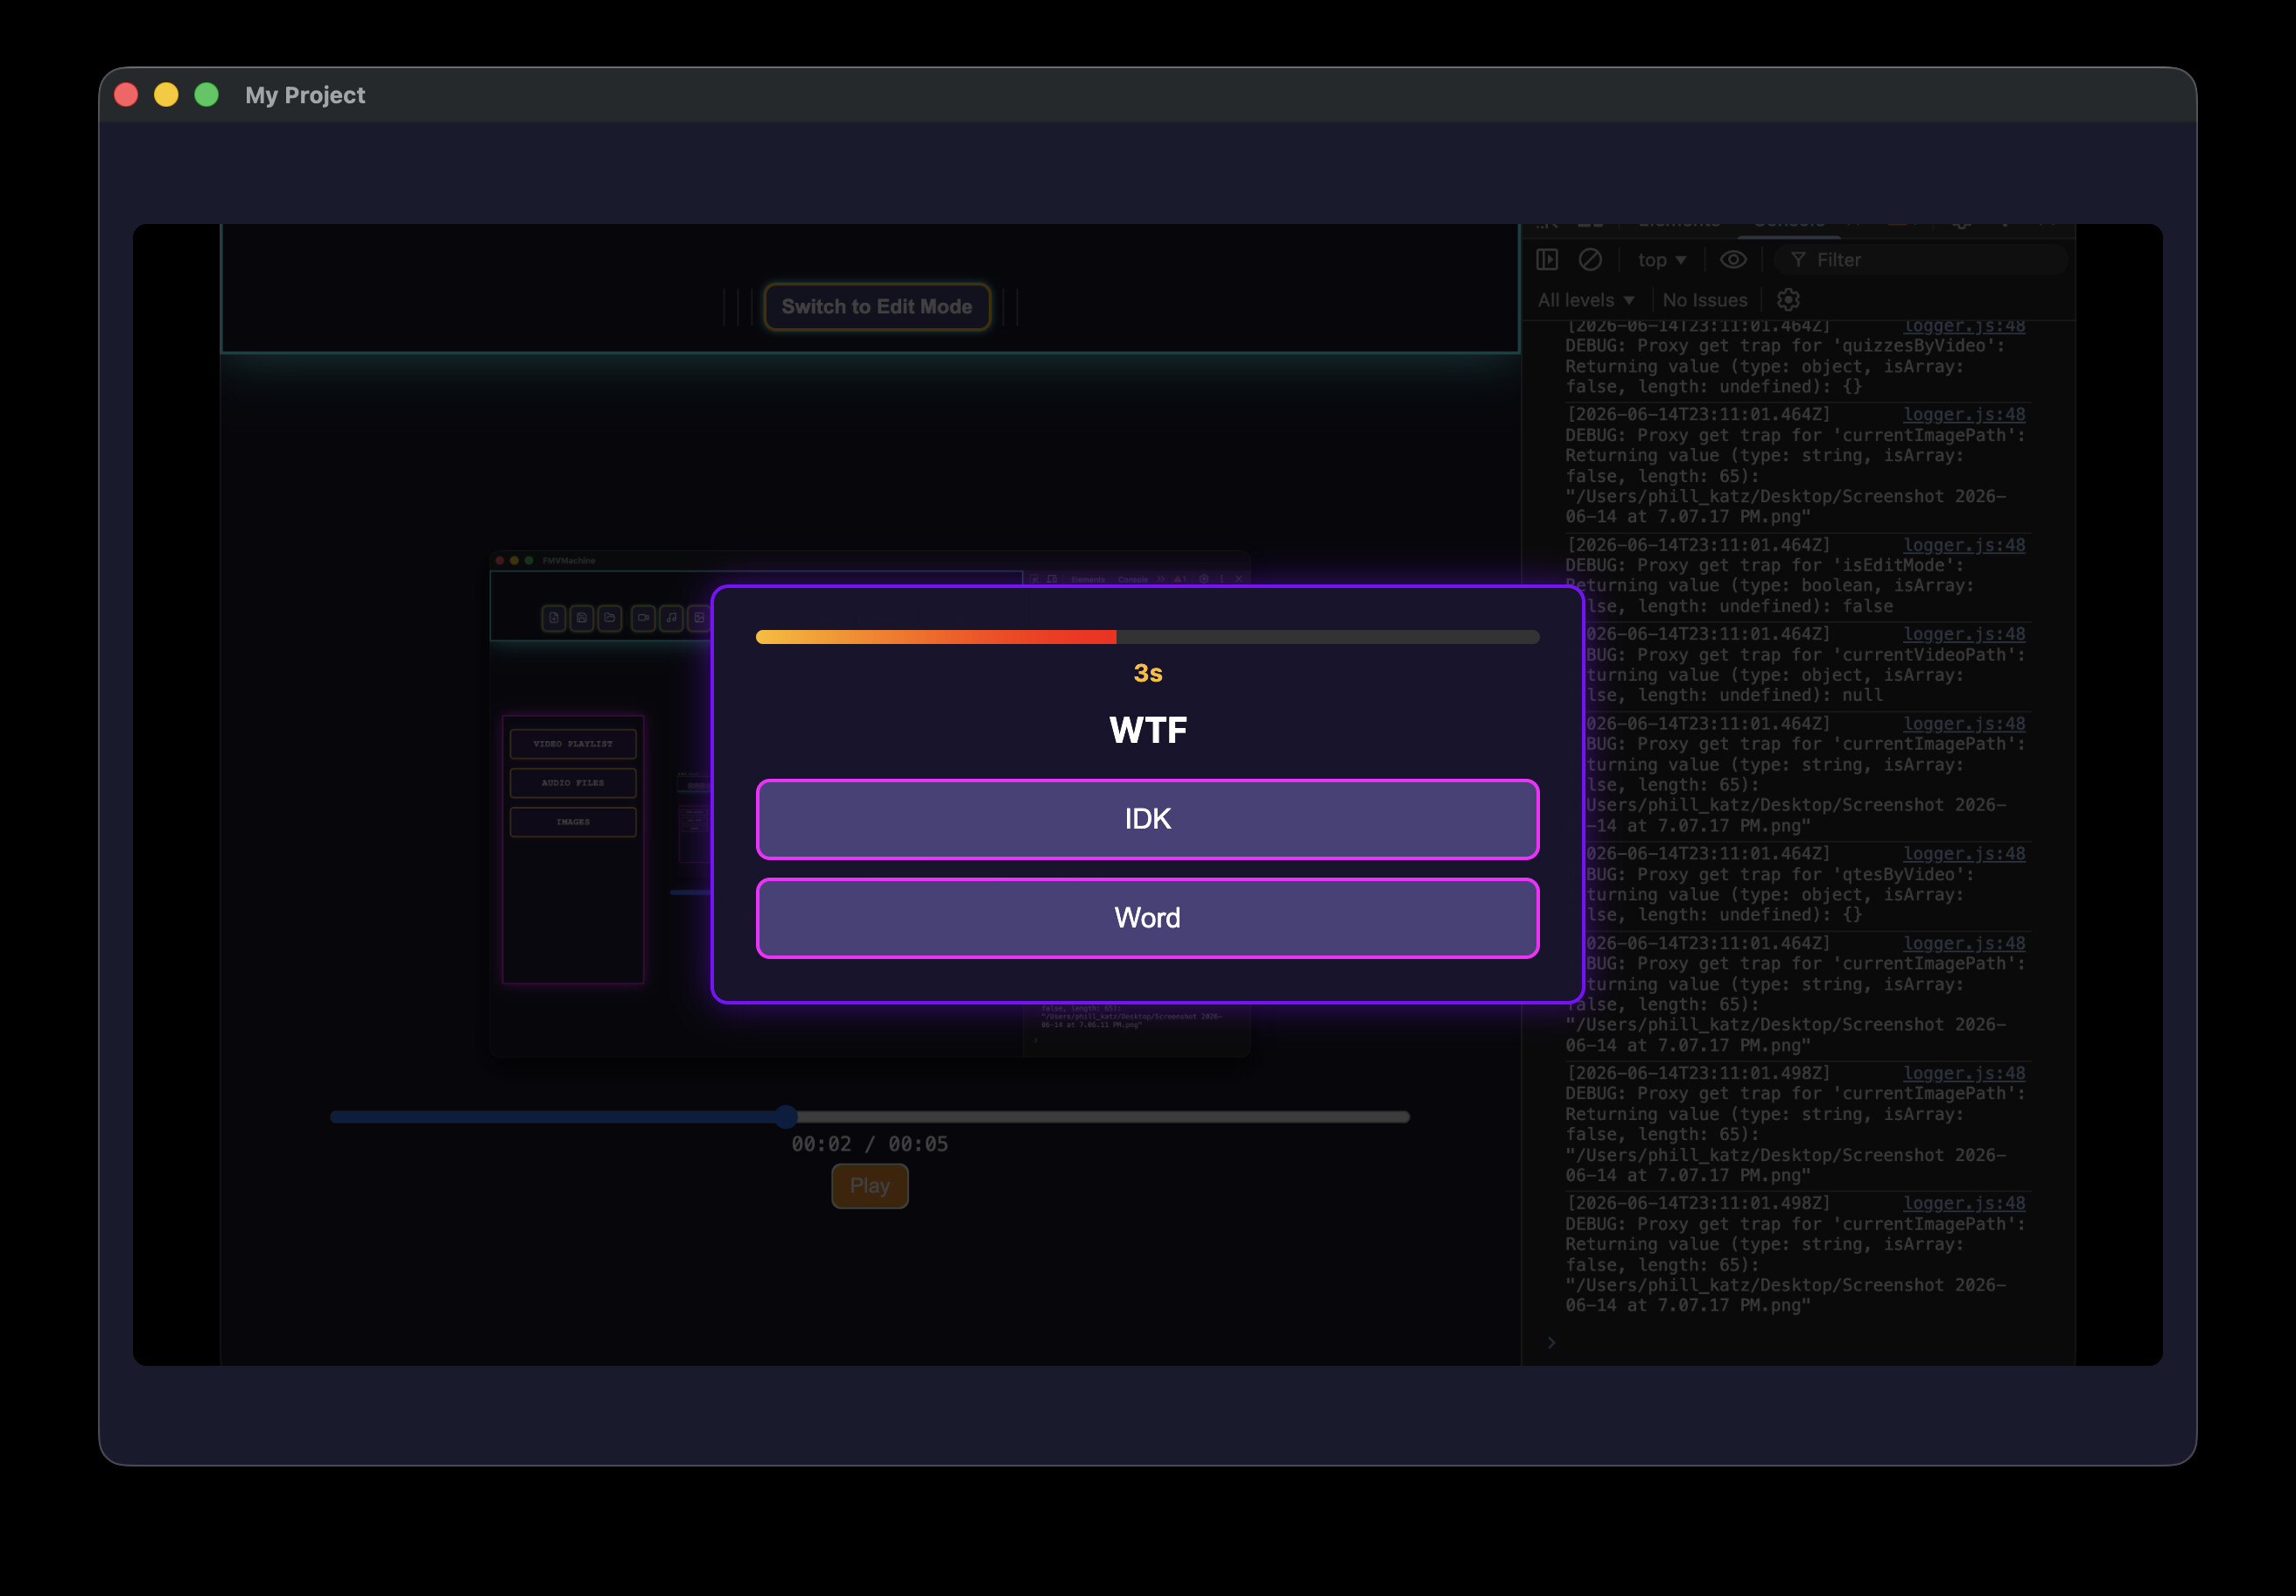Select IMAGES in the FMVMachine sidebar
The height and width of the screenshot is (1596, 2296).
click(573, 822)
